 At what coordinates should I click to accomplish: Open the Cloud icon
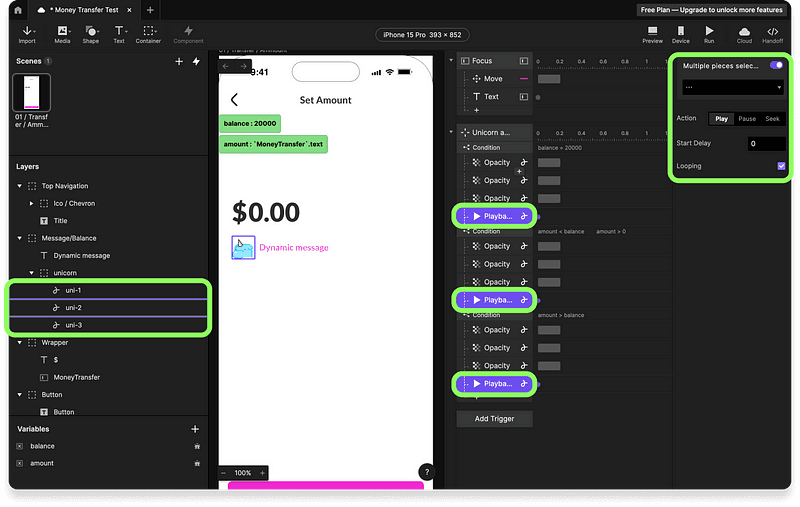pos(744,34)
